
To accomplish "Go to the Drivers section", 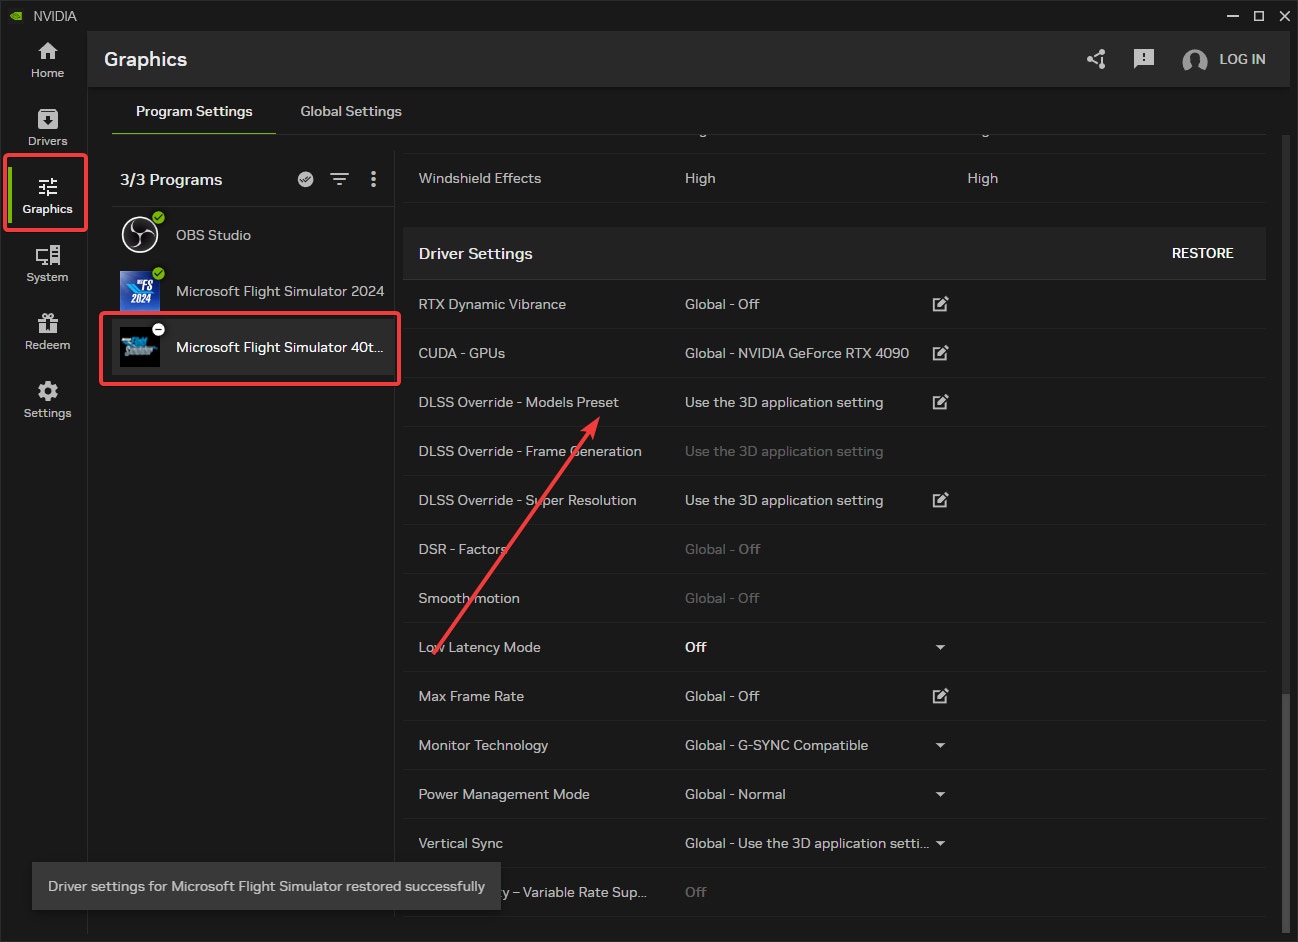I will pos(47,128).
